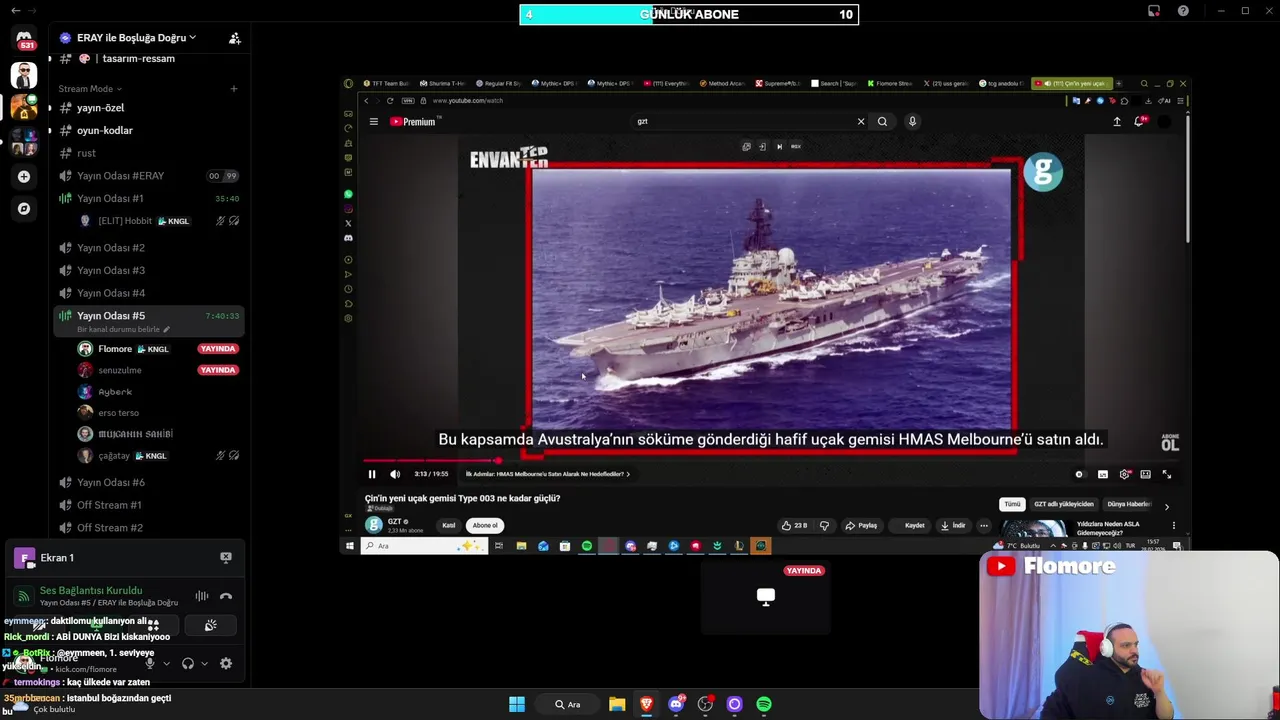
Task: Open the soundboard button in the voice panel
Action: pyautogui.click(x=210, y=626)
